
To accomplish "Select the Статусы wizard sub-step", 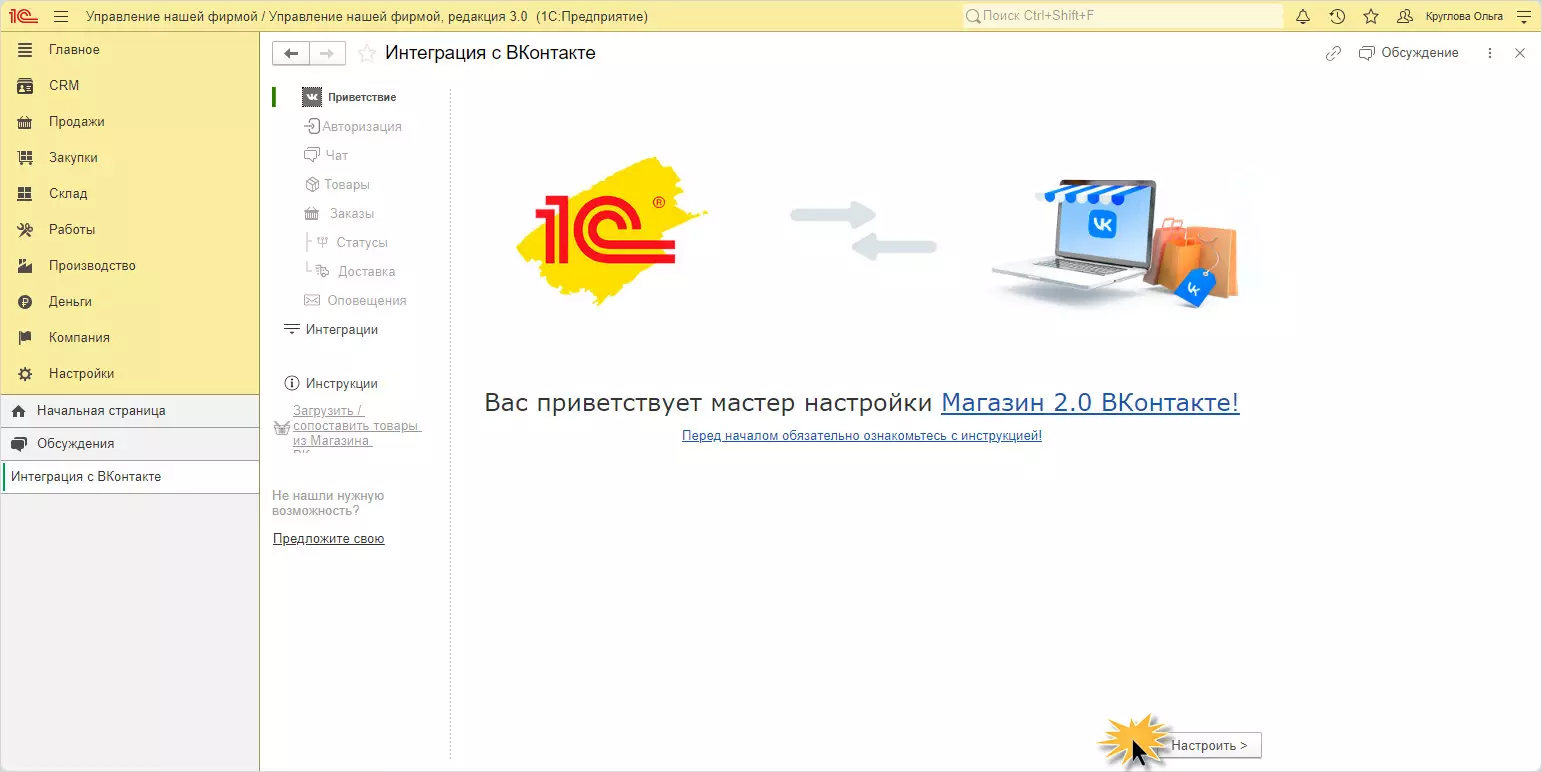I will click(352, 243).
